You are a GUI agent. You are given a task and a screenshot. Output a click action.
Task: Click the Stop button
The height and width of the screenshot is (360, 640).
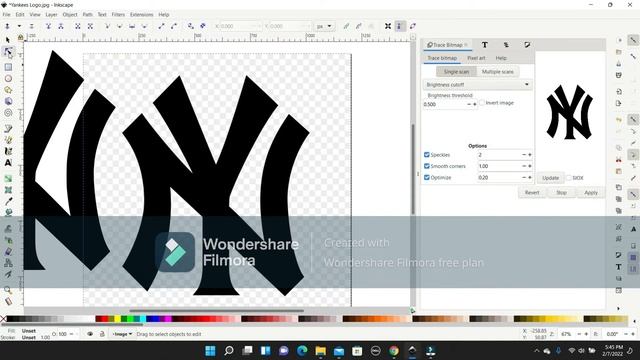(561, 192)
